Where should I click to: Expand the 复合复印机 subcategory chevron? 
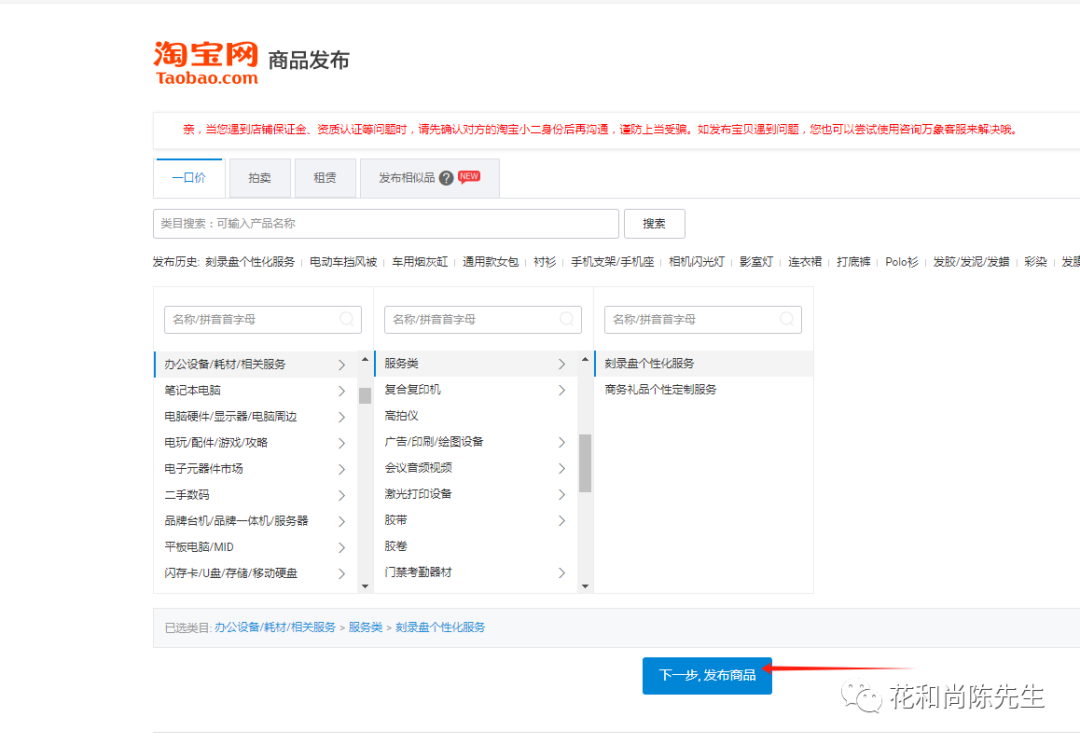click(x=561, y=390)
